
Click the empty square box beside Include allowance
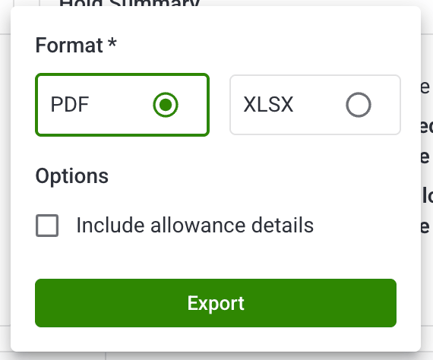click(x=47, y=225)
